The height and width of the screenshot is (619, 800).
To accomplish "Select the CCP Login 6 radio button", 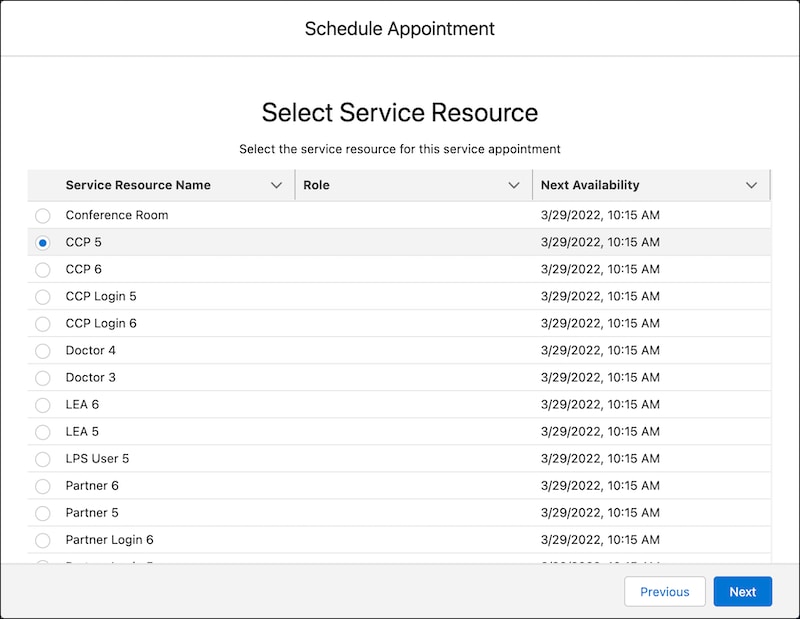I will 43,324.
